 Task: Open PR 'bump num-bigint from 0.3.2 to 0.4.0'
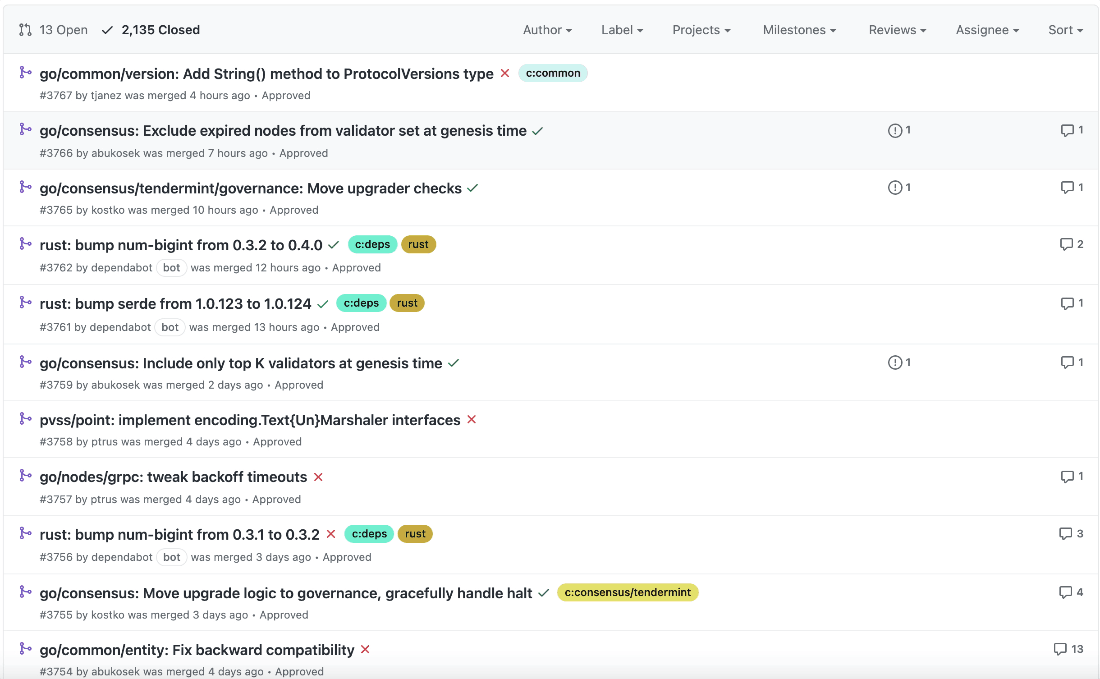coord(181,246)
